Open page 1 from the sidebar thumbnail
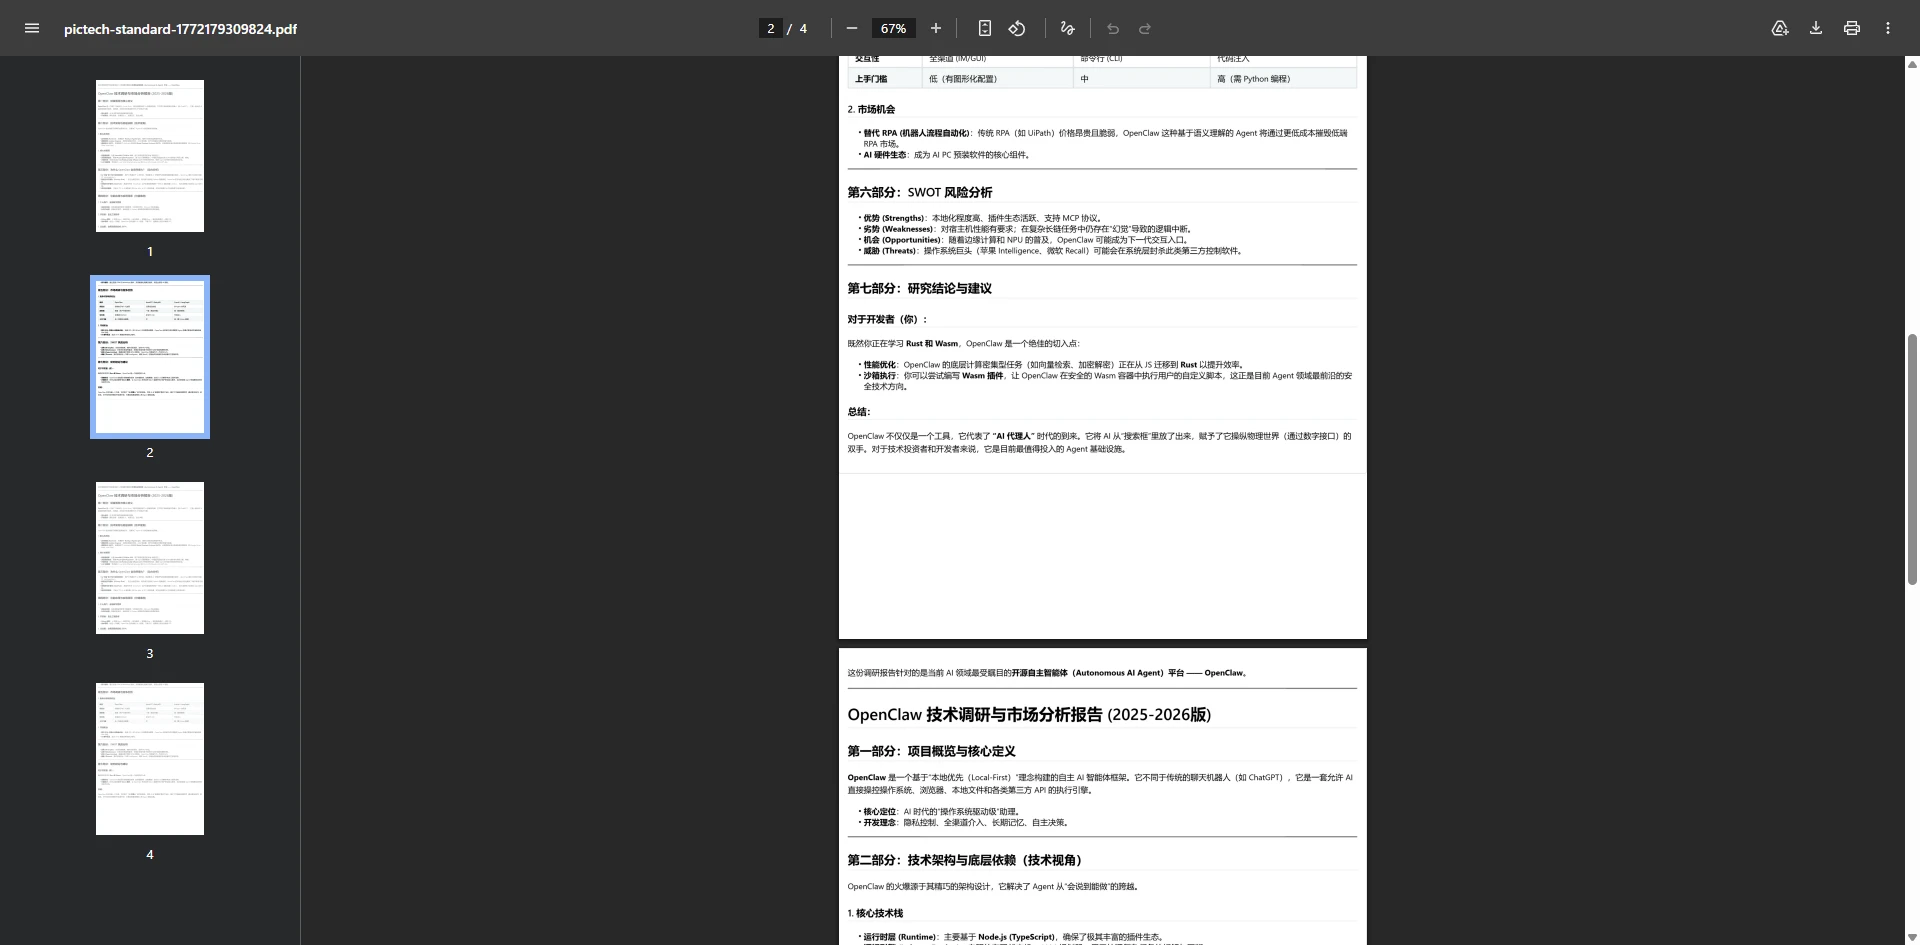The width and height of the screenshot is (1920, 945). (149, 155)
